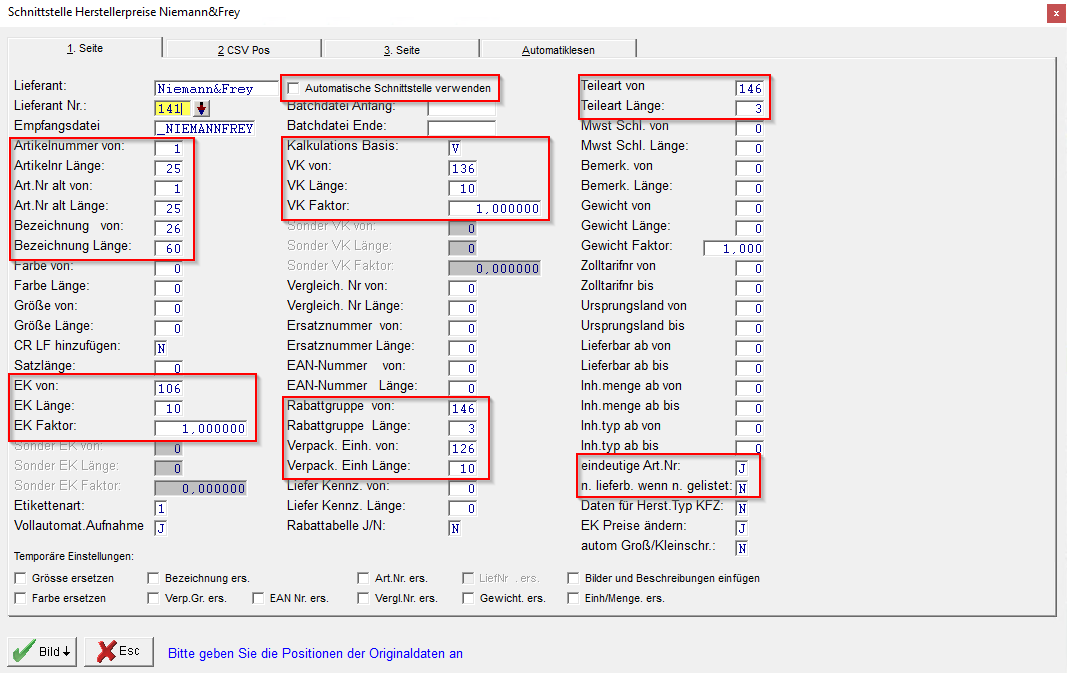This screenshot has height=673, width=1067.
Task: Select the n. lieferb. wenn n. gelistet field
Action: click(x=742, y=488)
